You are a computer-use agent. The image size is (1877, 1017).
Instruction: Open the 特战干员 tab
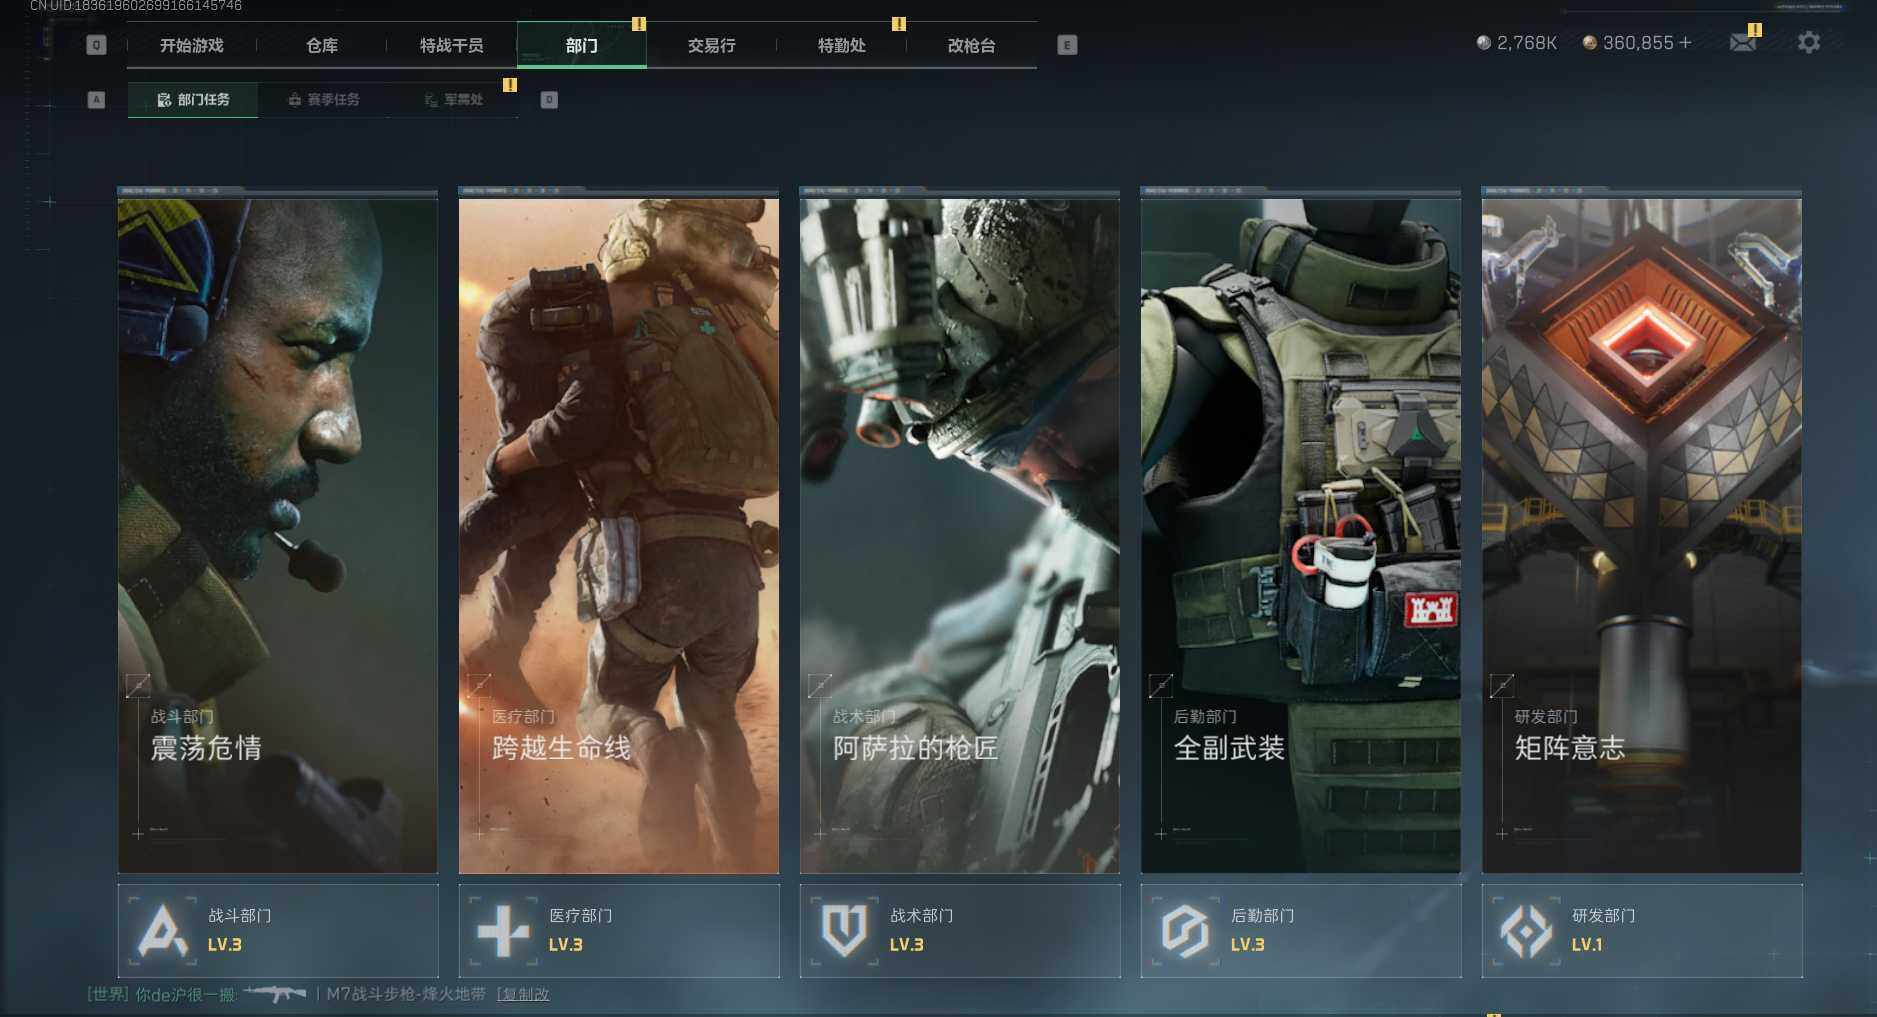pyautogui.click(x=452, y=45)
